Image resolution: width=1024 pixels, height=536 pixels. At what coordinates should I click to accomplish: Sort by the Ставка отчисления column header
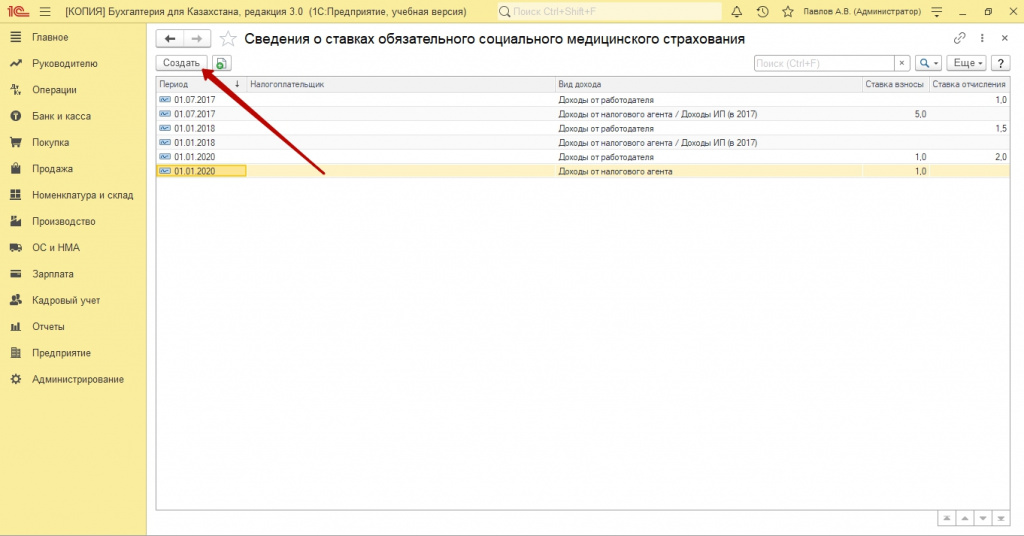tap(969, 84)
